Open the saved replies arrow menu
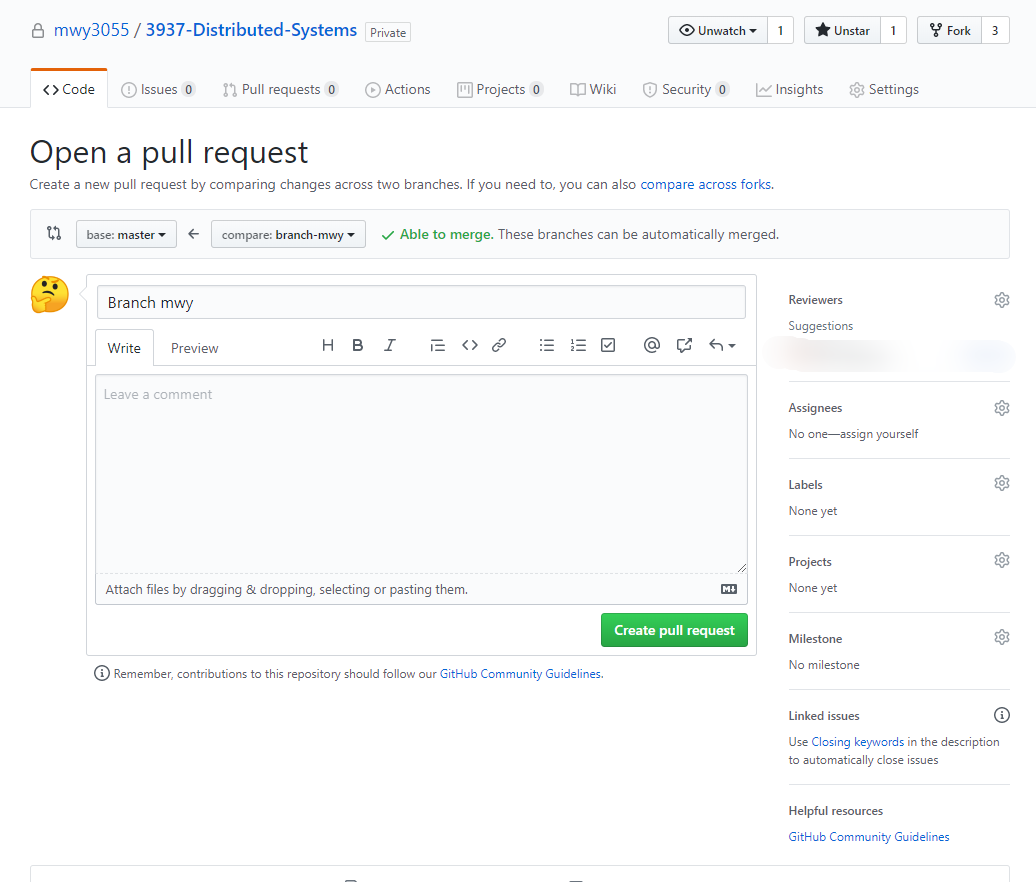 point(722,345)
